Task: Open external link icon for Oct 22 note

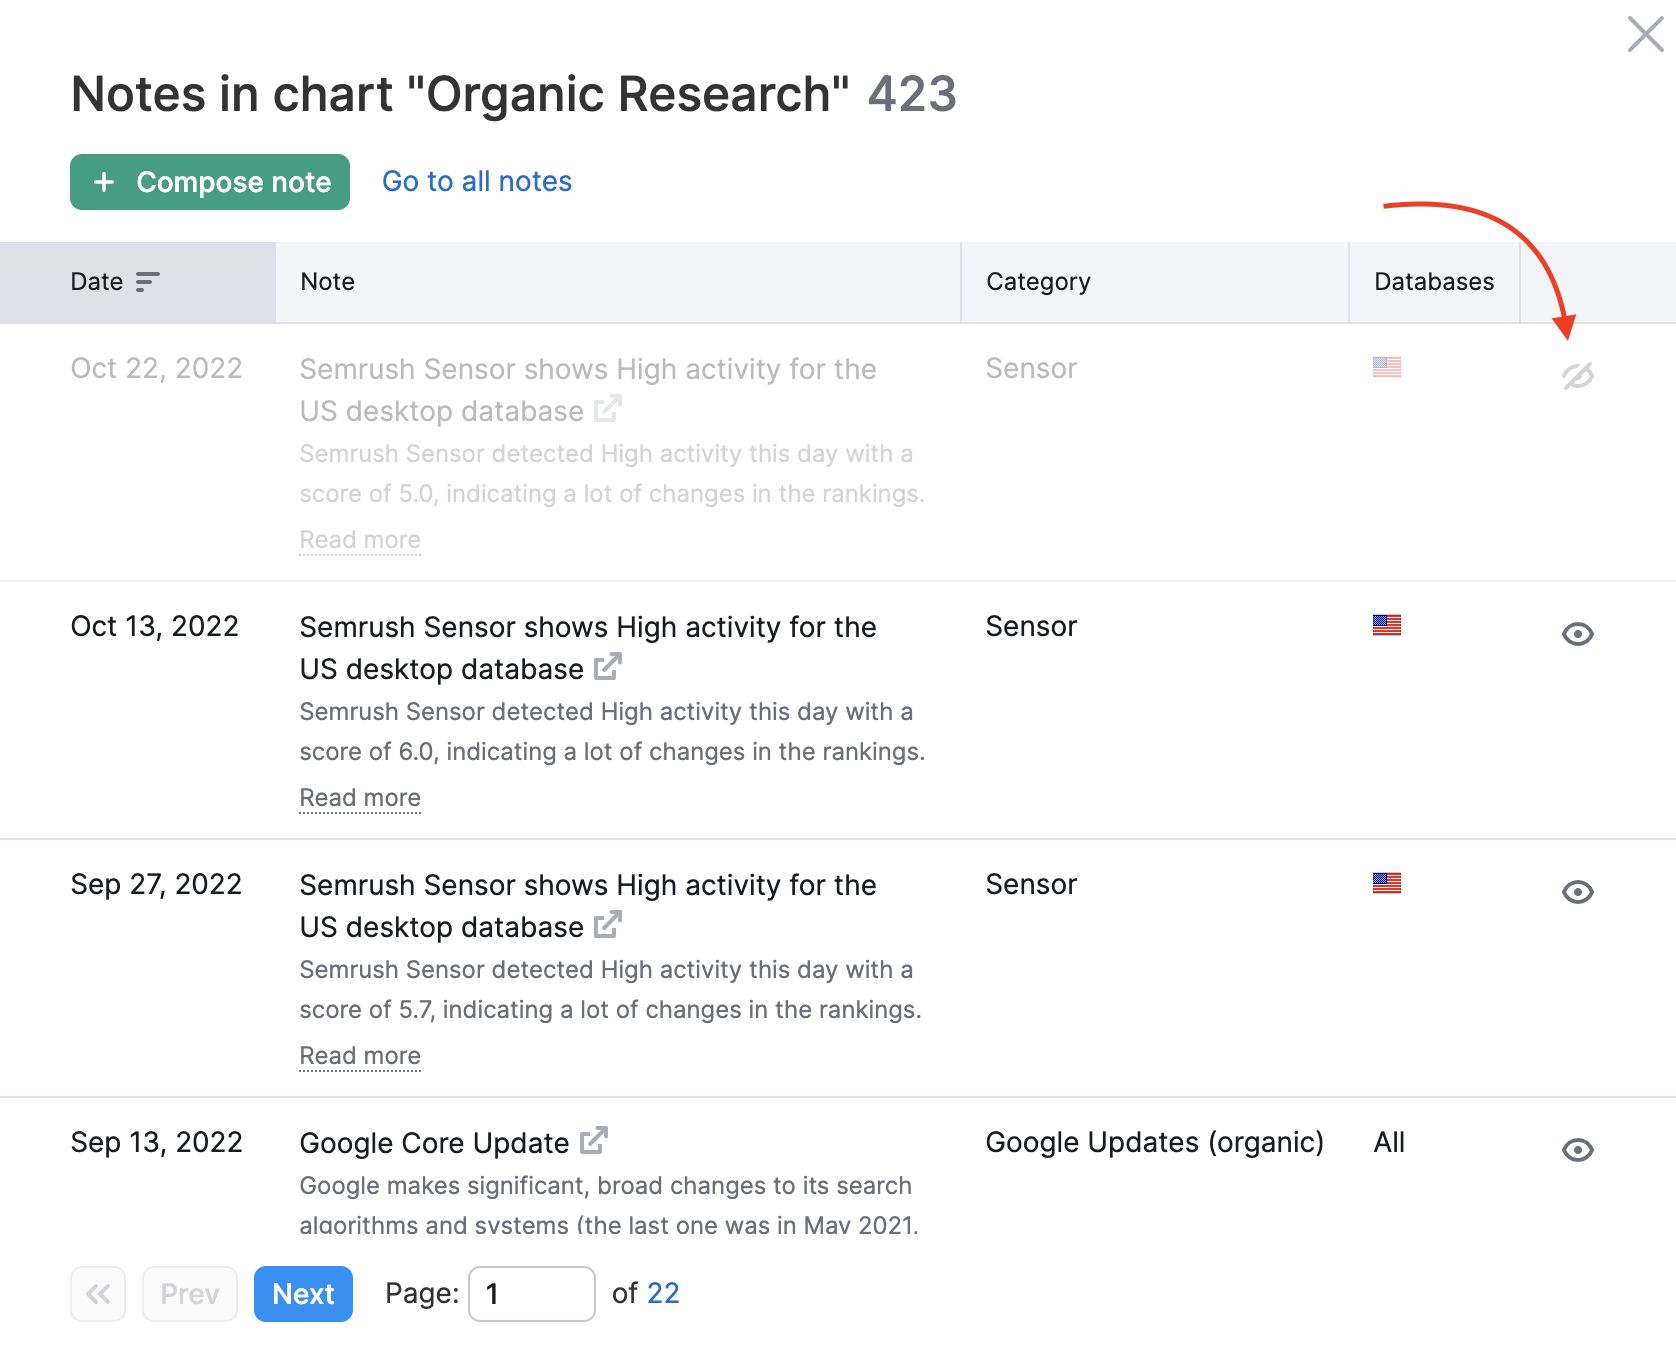Action: [608, 409]
